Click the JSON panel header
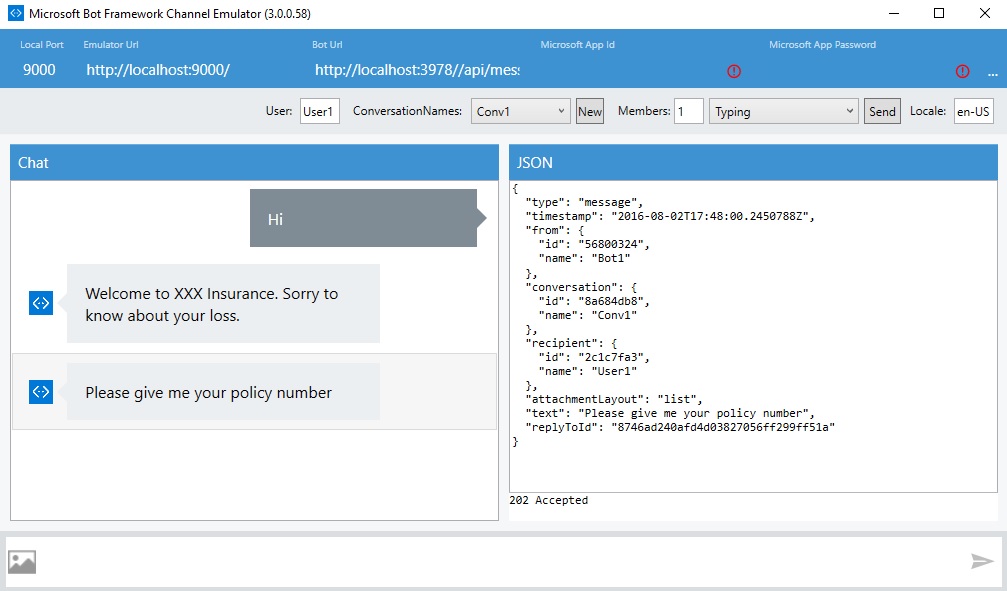The width and height of the screenshot is (1007, 591). (x=753, y=163)
